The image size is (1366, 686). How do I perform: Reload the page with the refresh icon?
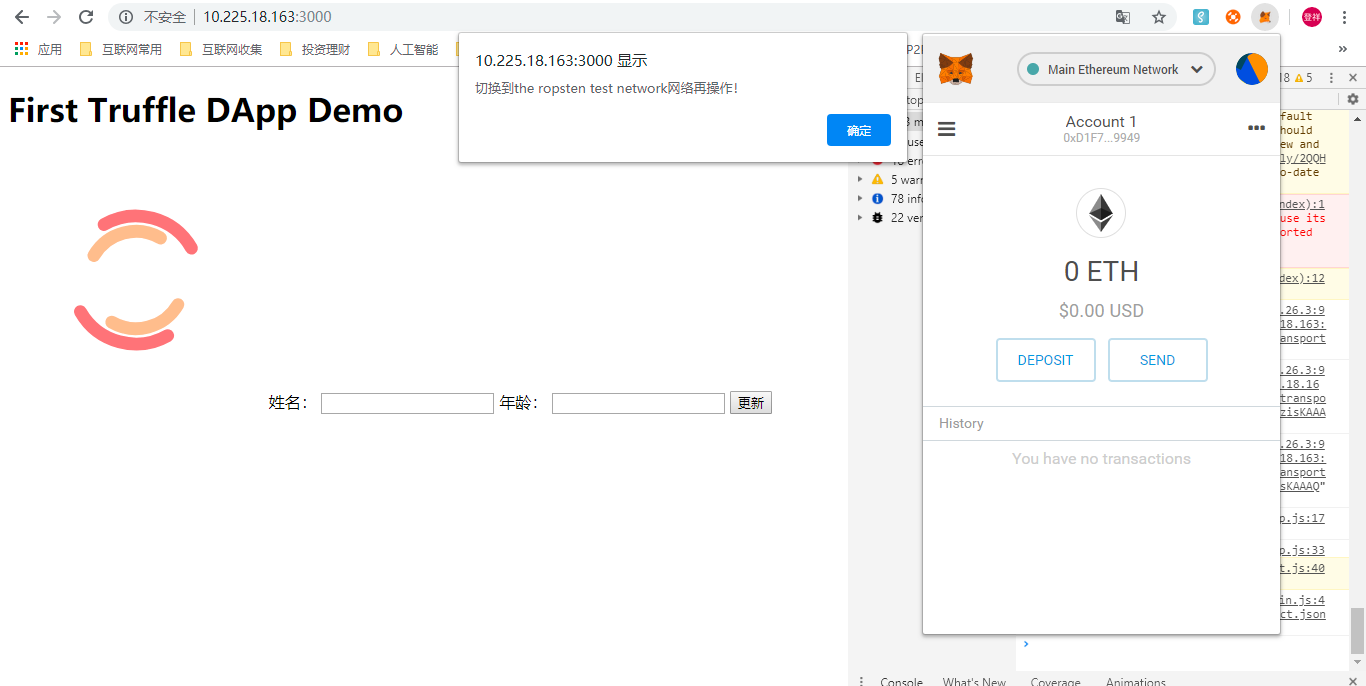pyautogui.click(x=86, y=17)
